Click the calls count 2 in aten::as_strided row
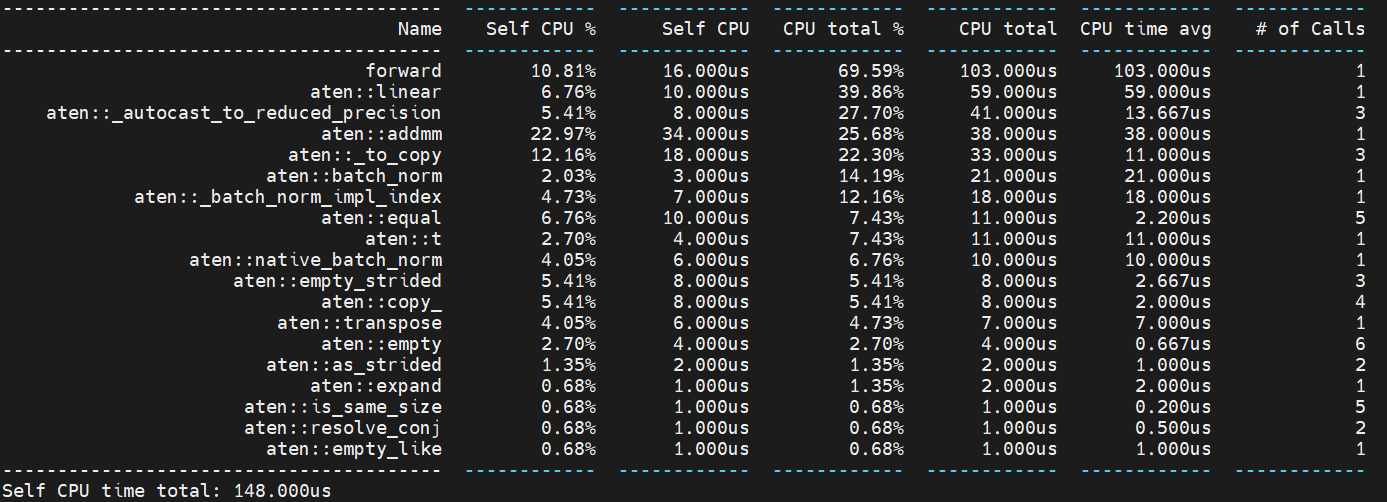 1360,365
